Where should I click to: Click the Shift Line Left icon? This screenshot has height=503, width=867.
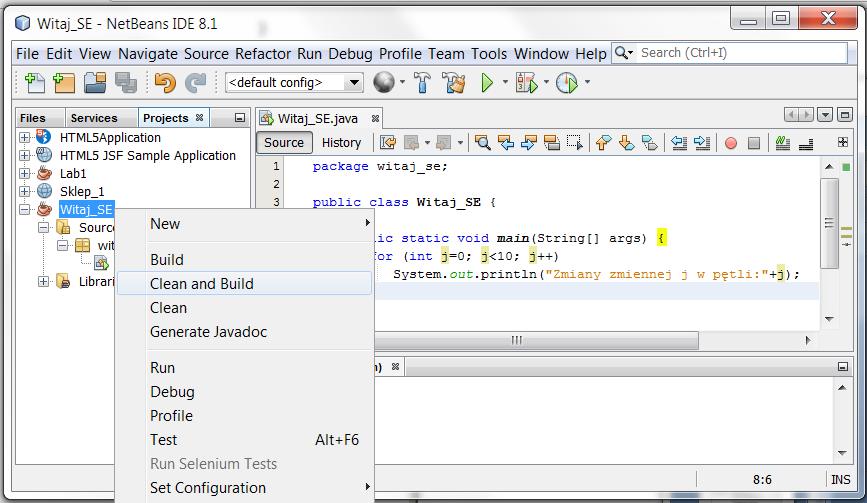coord(679,143)
